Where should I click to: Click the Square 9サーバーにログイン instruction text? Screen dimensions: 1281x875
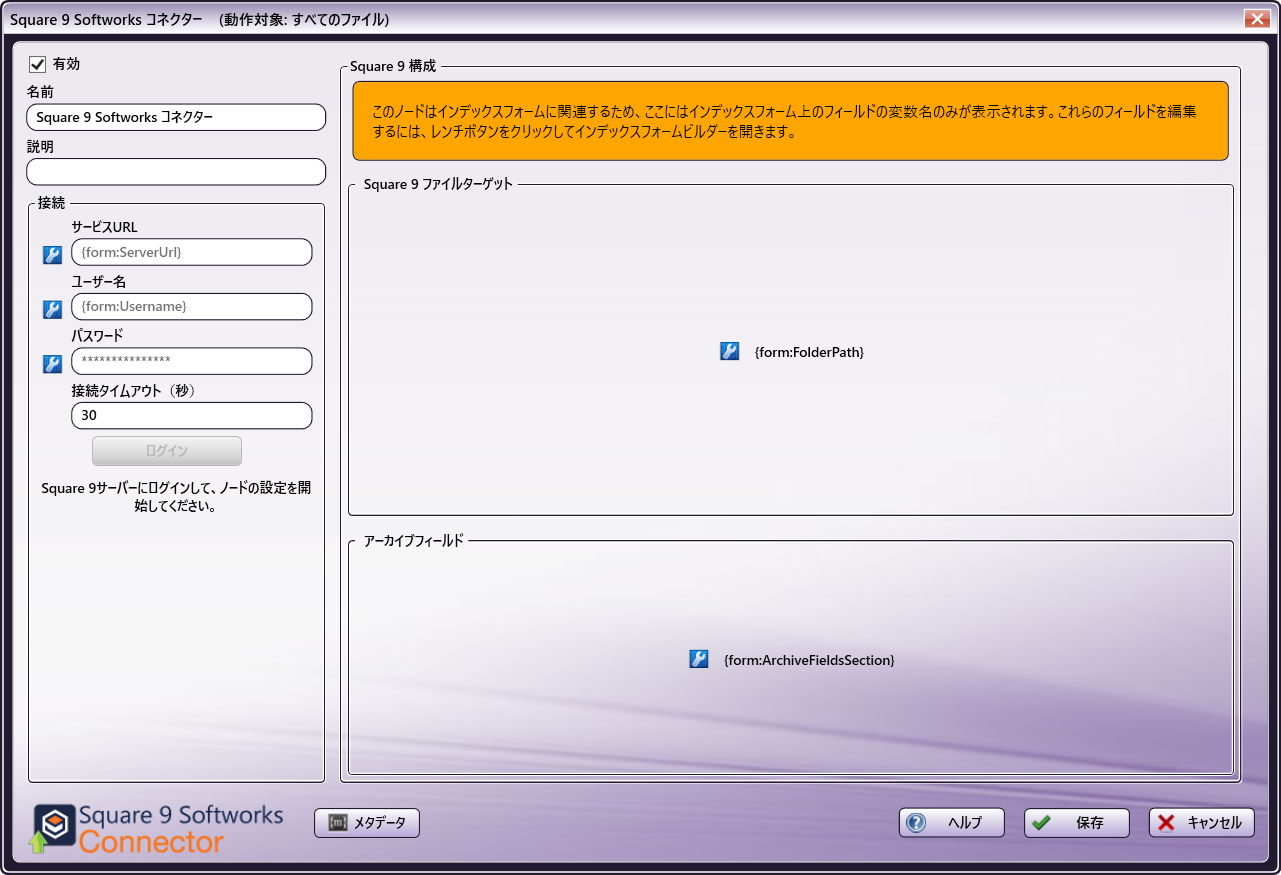176,497
